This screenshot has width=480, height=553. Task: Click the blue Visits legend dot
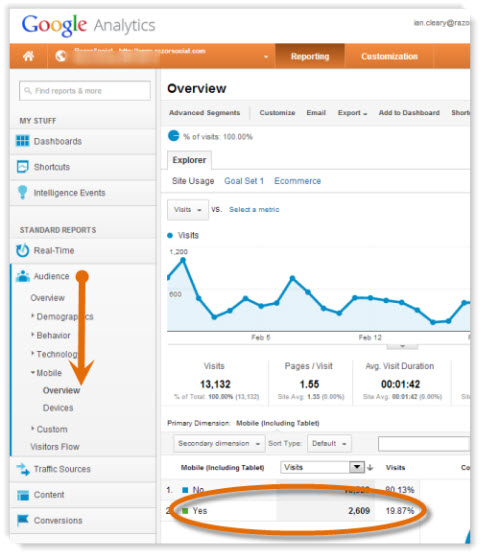click(x=170, y=235)
